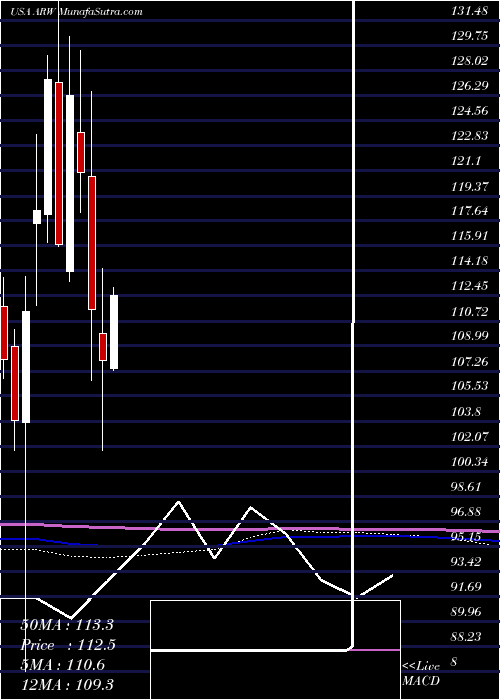This screenshot has width=500, height=700.
Task: Click the 107.26 price axis label
Action: point(469,361)
